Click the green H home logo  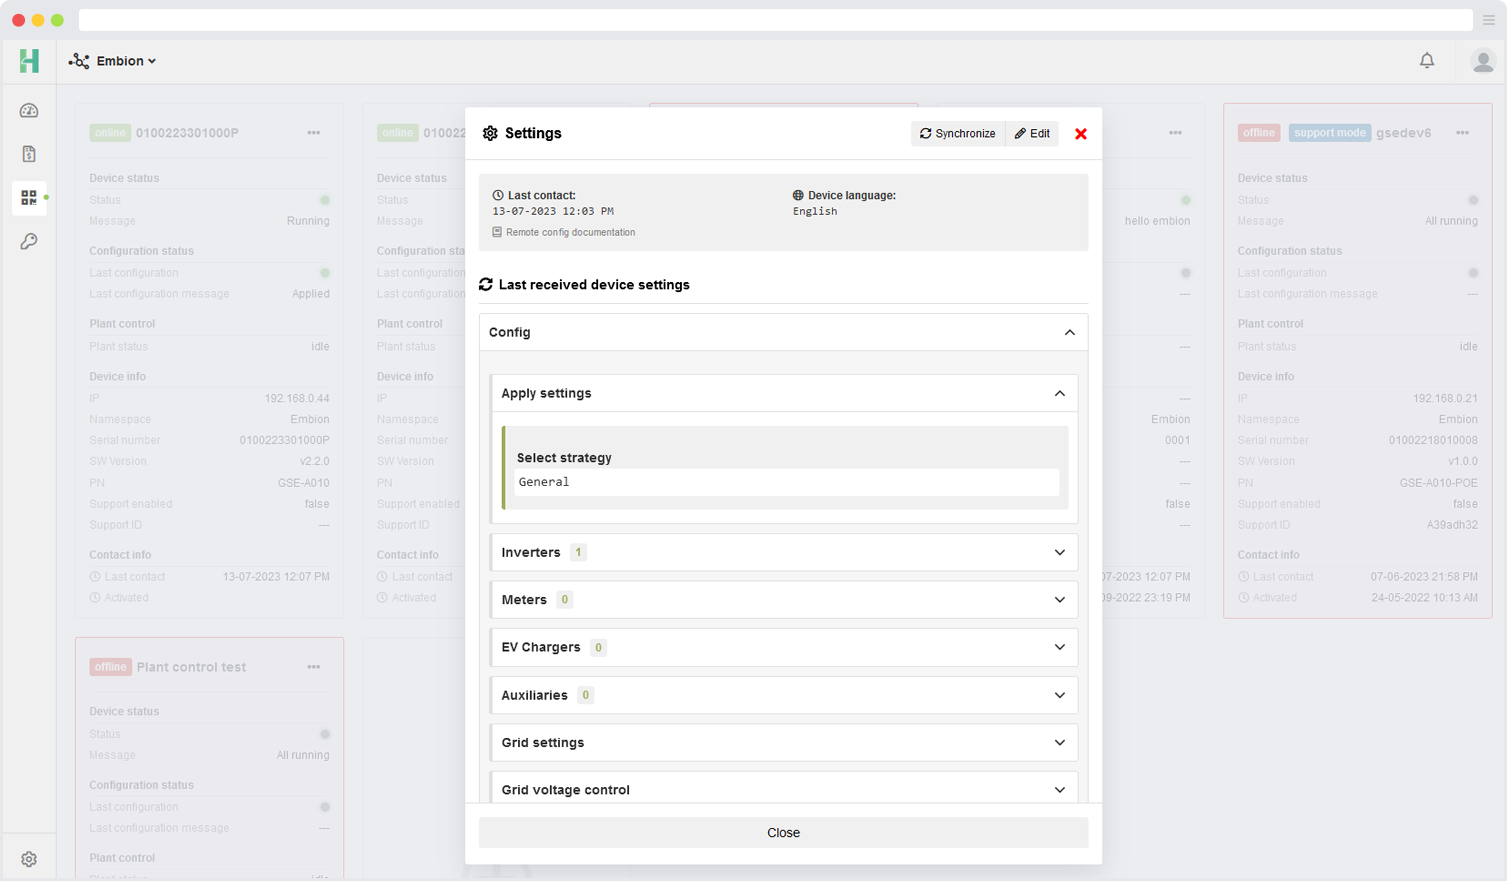(29, 61)
